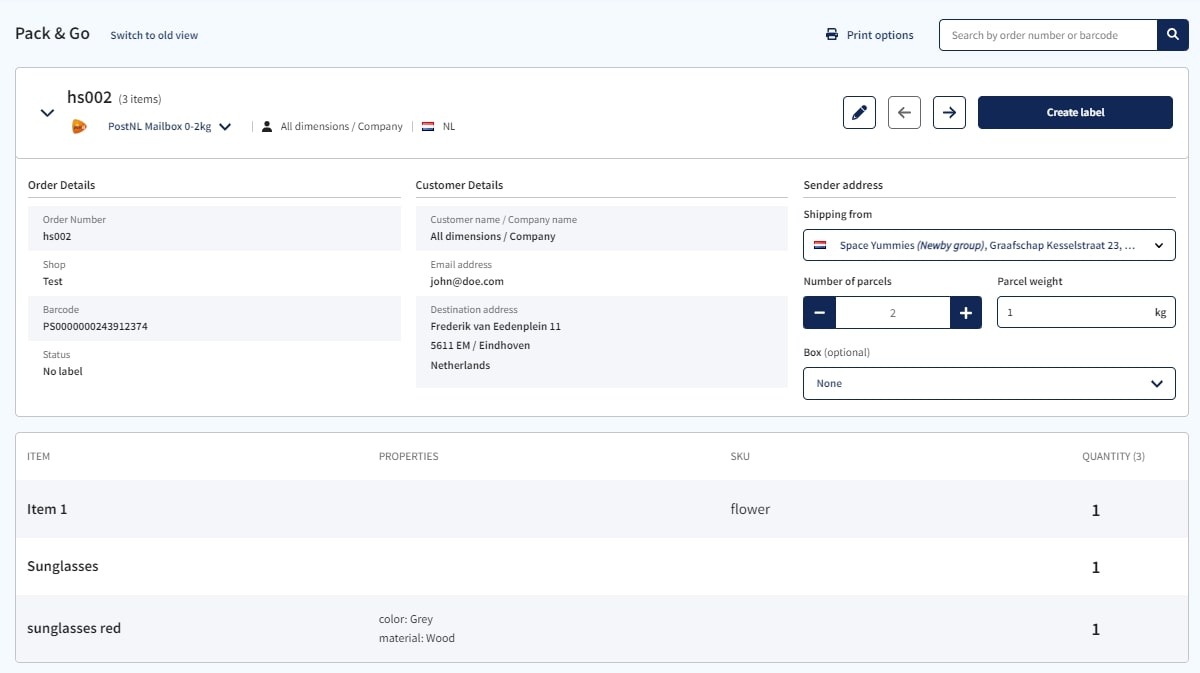Click the SKU value 'flower'

click(x=750, y=509)
